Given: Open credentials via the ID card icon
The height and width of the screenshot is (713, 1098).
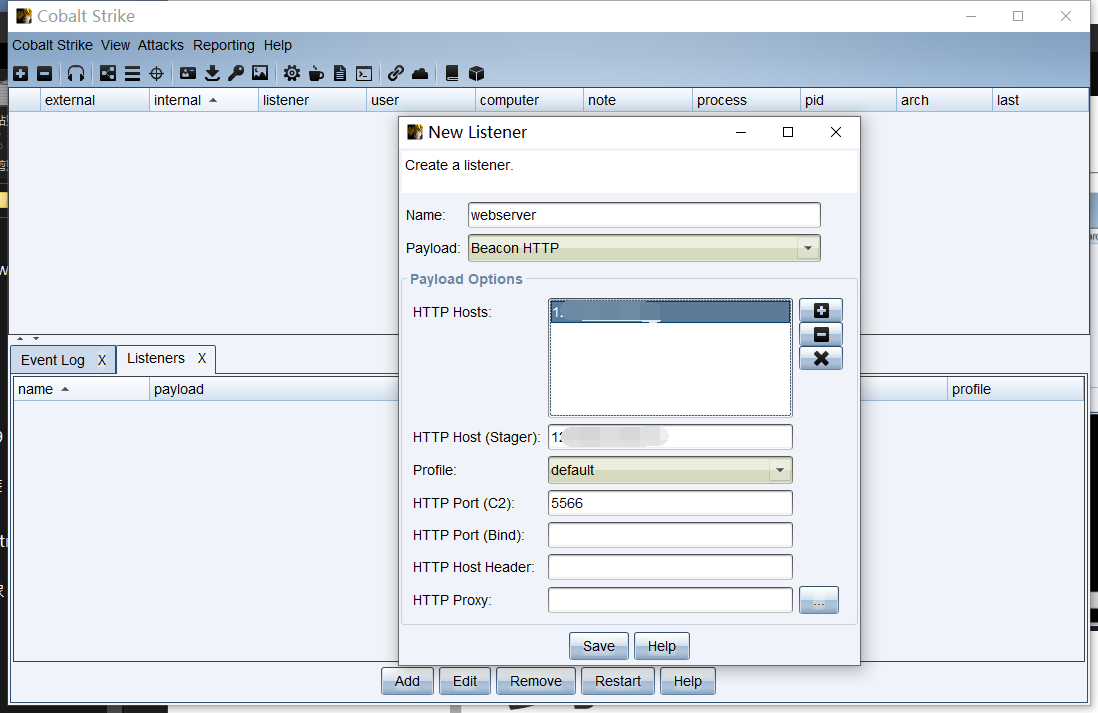Looking at the screenshot, I should click(x=188, y=73).
